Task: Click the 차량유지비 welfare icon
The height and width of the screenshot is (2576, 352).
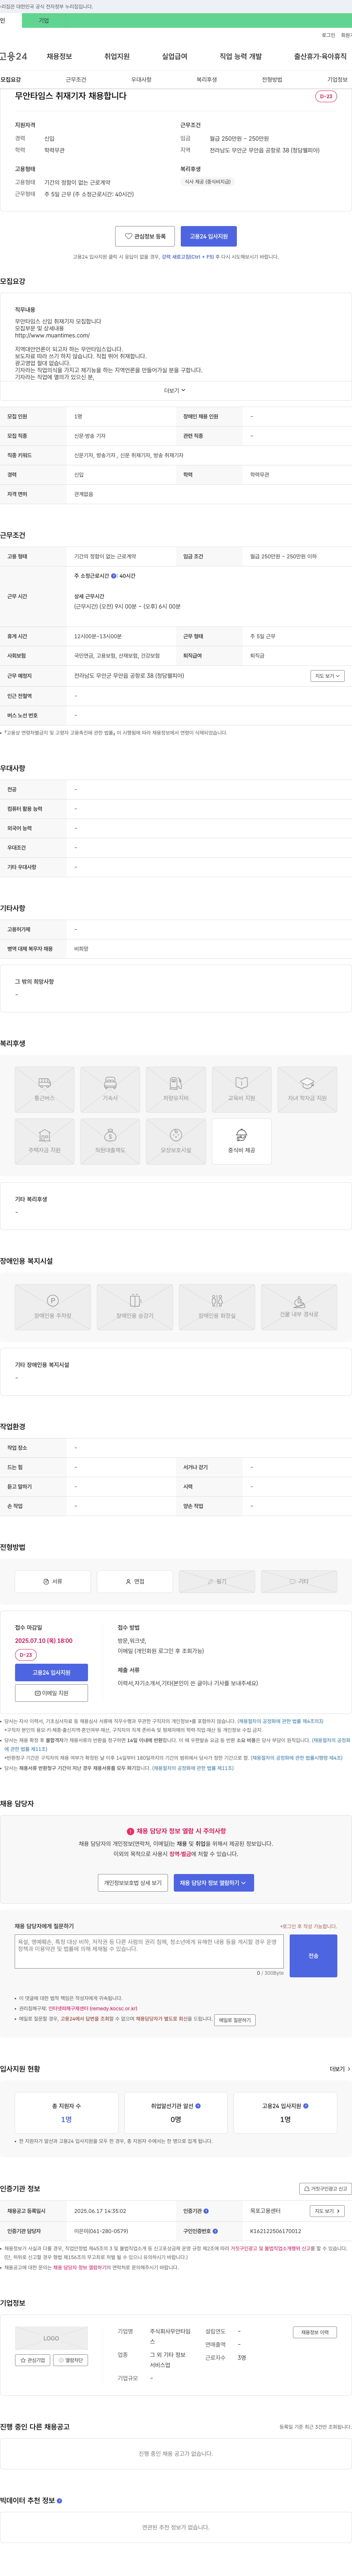Action: tap(176, 1090)
